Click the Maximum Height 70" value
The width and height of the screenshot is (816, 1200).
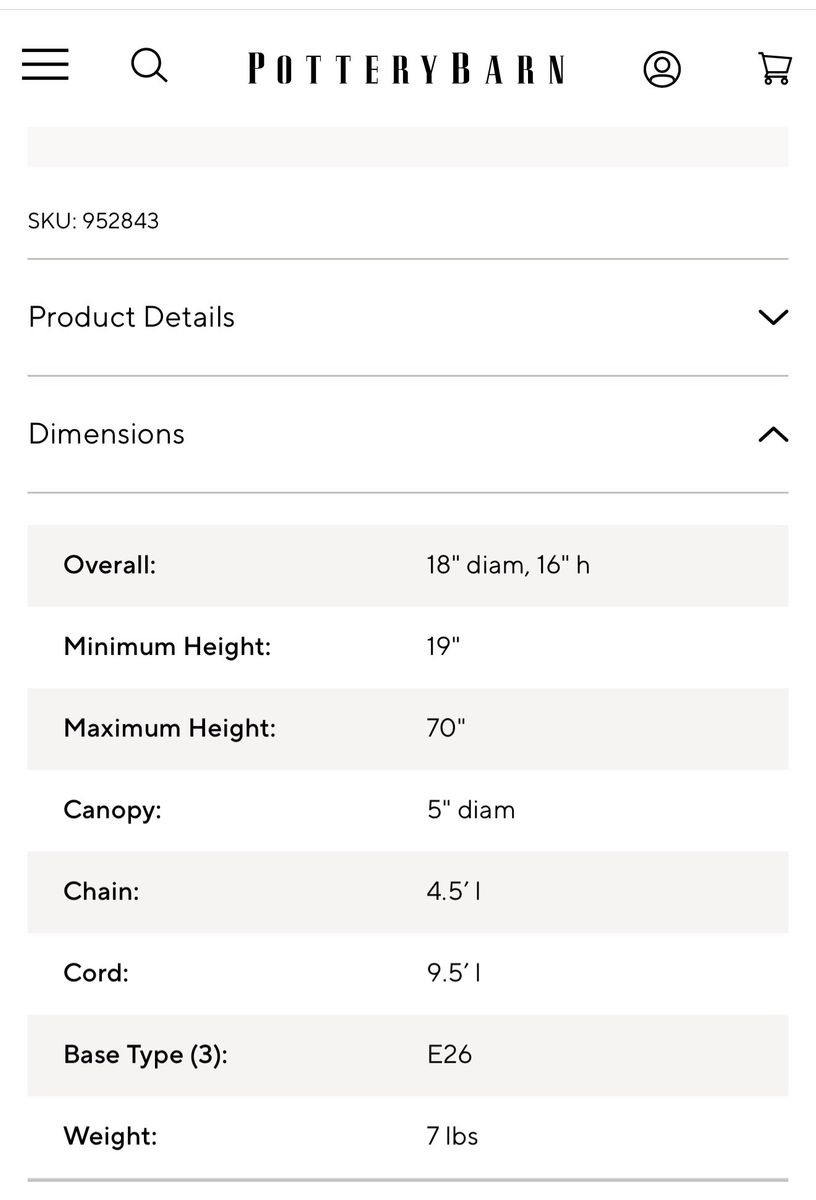[446, 728]
